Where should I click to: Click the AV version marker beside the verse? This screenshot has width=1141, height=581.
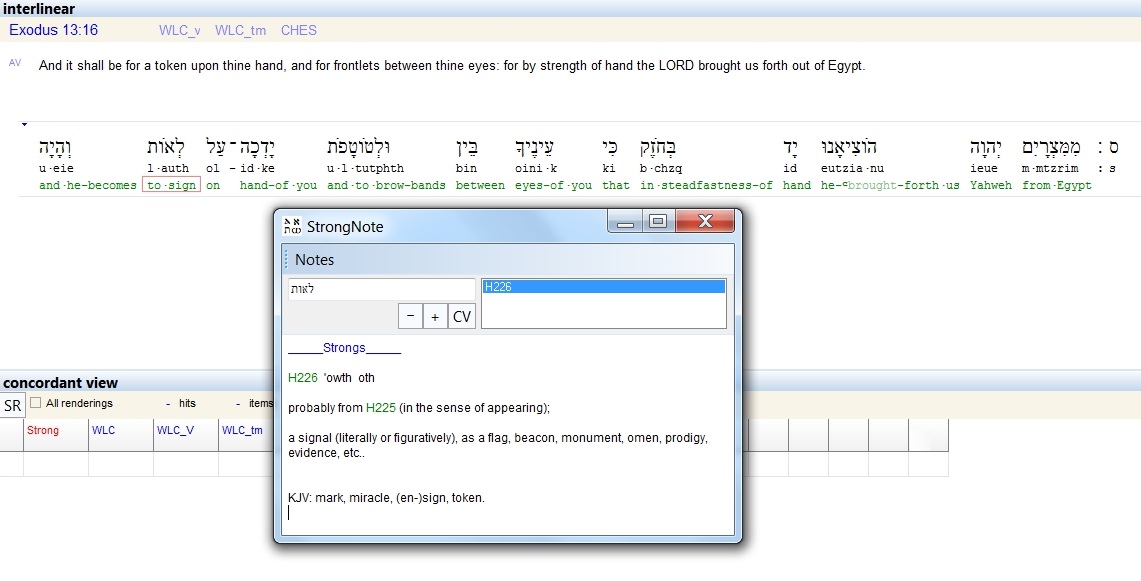pyautogui.click(x=15, y=63)
